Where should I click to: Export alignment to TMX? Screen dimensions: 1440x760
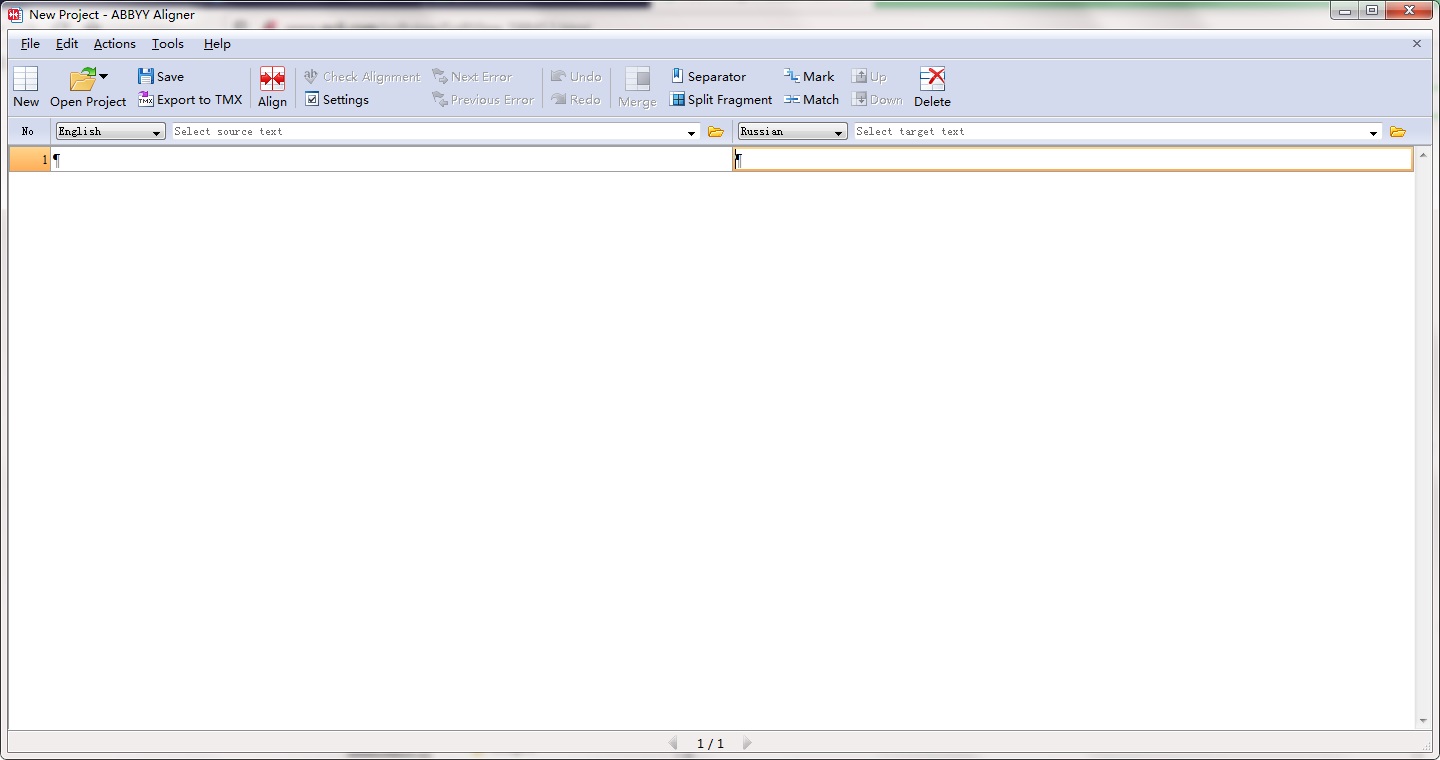tap(190, 99)
